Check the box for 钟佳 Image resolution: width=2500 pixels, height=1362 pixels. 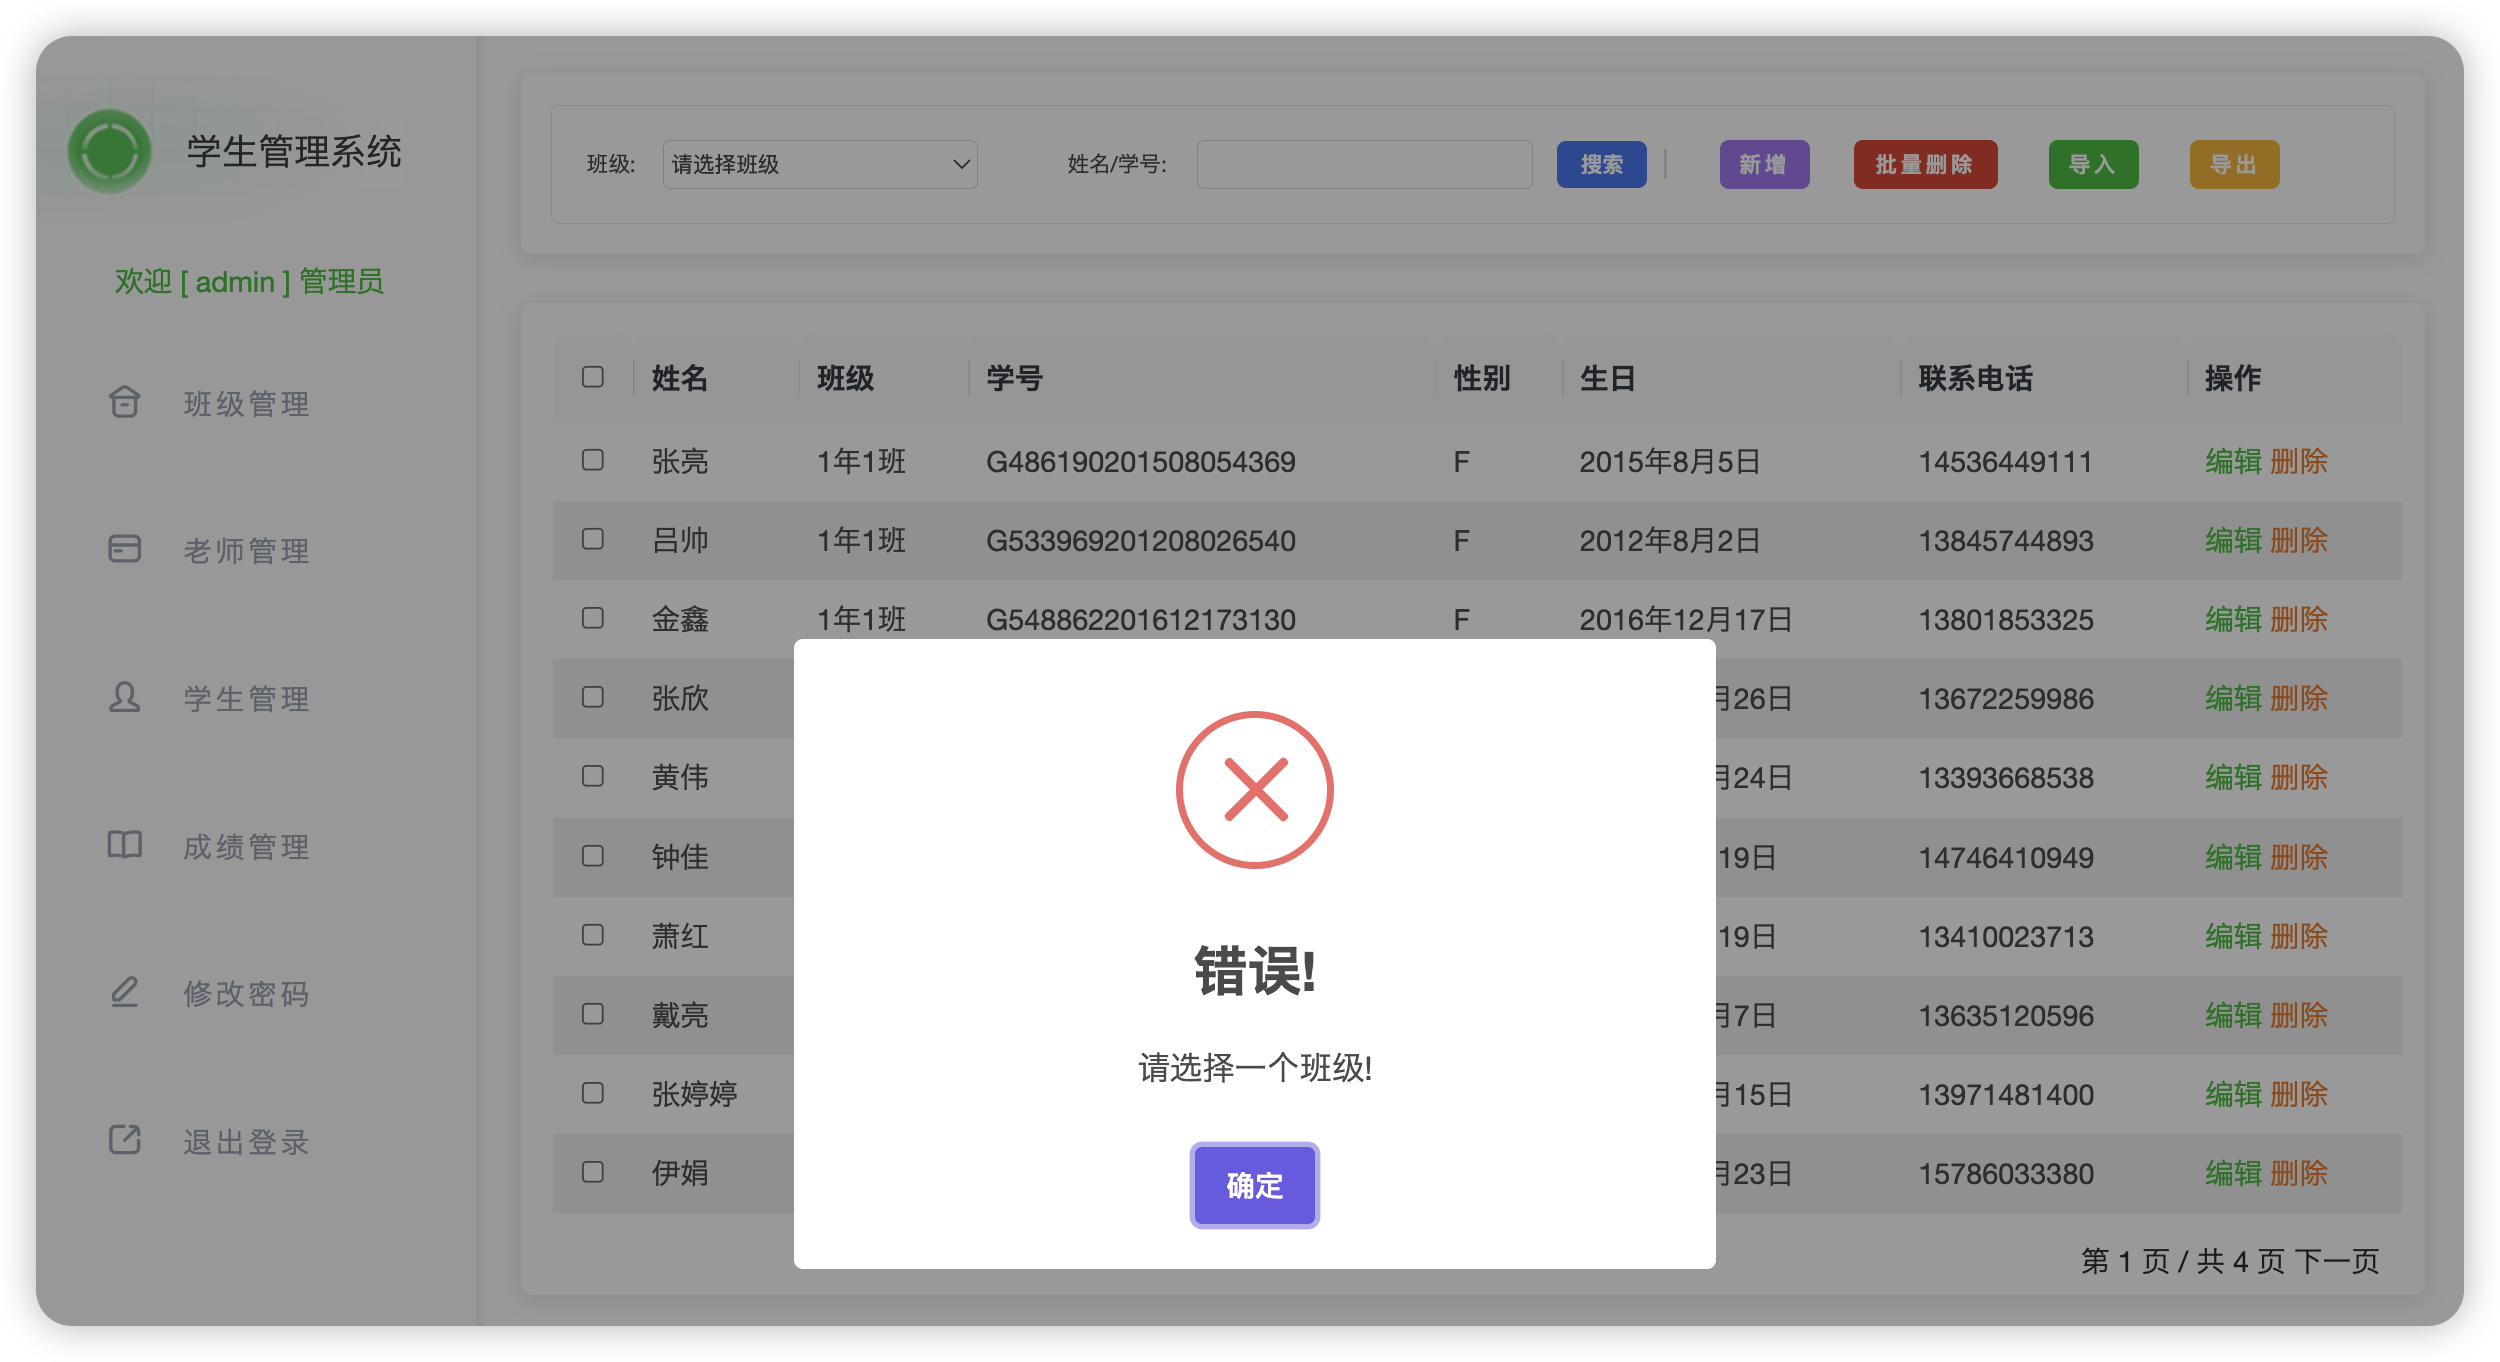point(593,856)
